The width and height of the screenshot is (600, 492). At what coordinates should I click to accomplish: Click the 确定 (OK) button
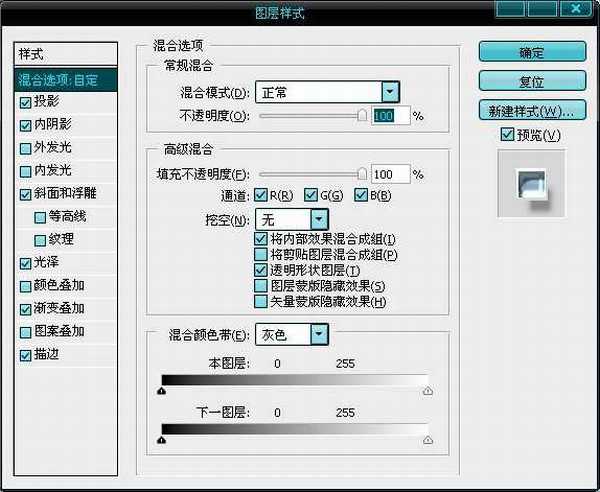[x=531, y=52]
